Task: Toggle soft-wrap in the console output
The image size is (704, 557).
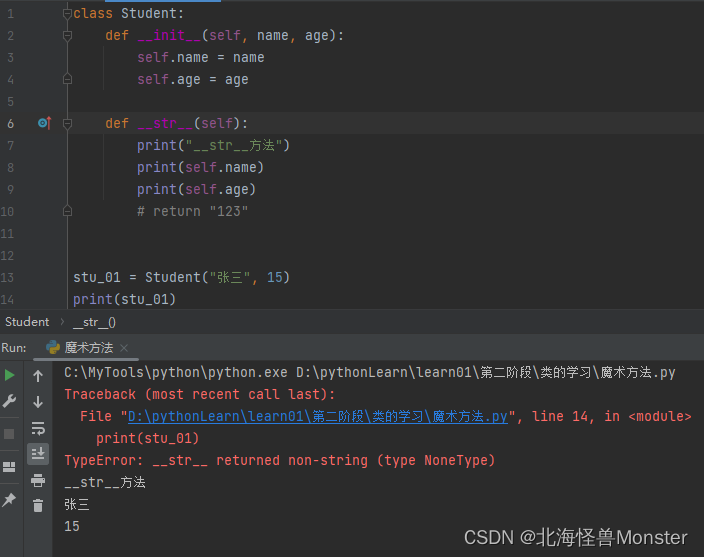Action: pyautogui.click(x=38, y=428)
